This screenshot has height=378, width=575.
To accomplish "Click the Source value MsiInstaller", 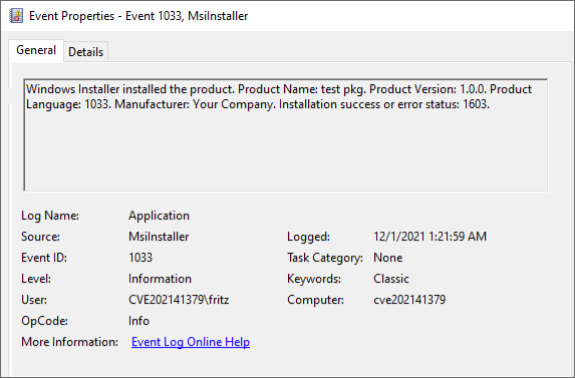I will pyautogui.click(x=158, y=236).
